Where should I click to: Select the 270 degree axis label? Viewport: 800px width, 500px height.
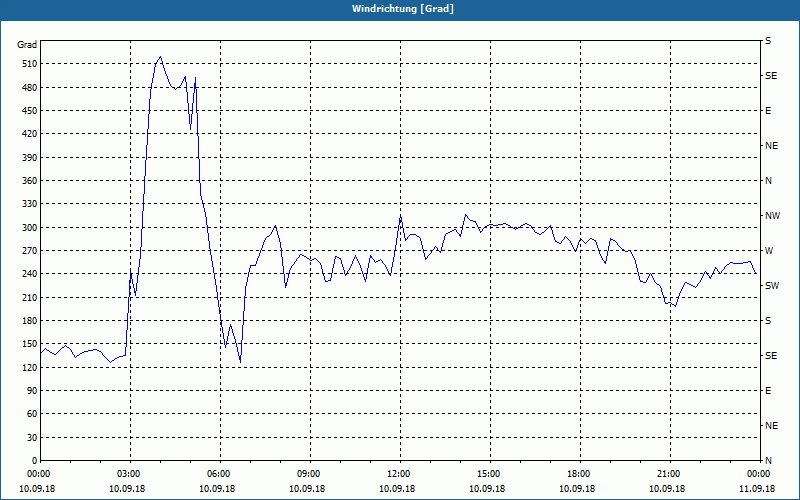[30, 251]
